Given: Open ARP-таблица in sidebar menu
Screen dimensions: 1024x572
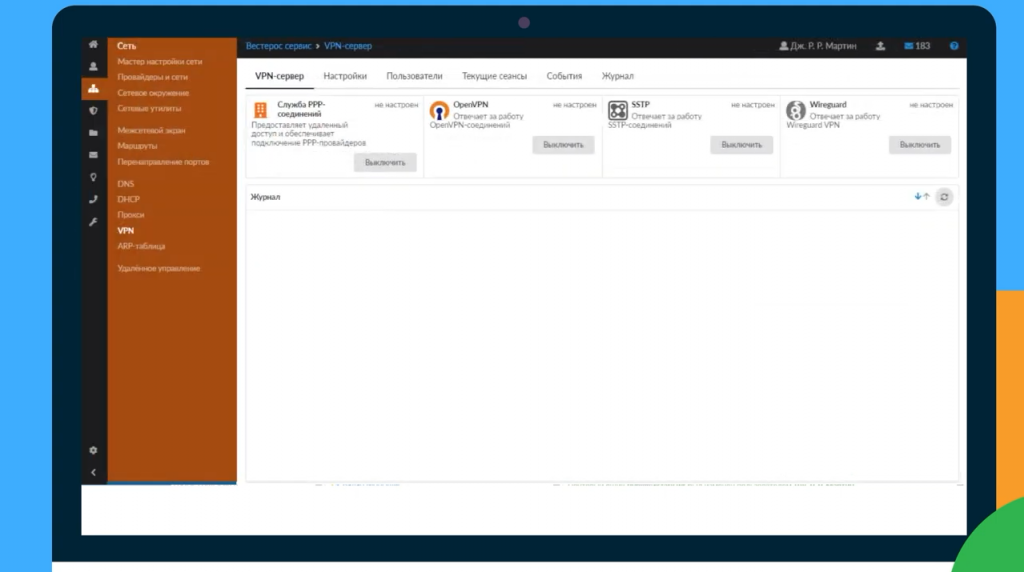Looking at the screenshot, I should (141, 246).
